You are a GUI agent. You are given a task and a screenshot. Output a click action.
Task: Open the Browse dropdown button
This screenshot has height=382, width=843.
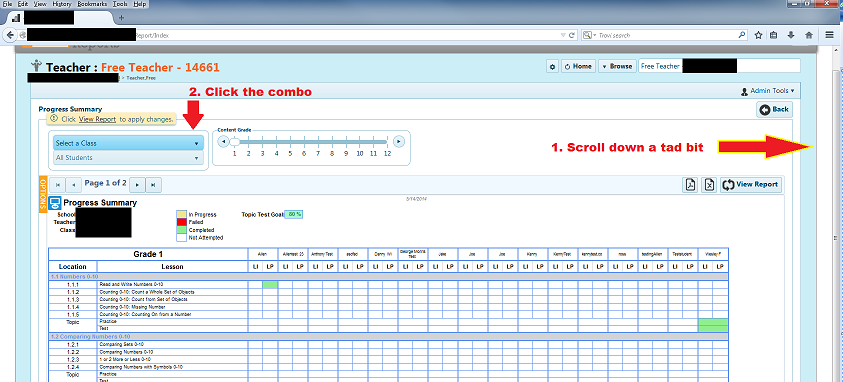(x=617, y=67)
